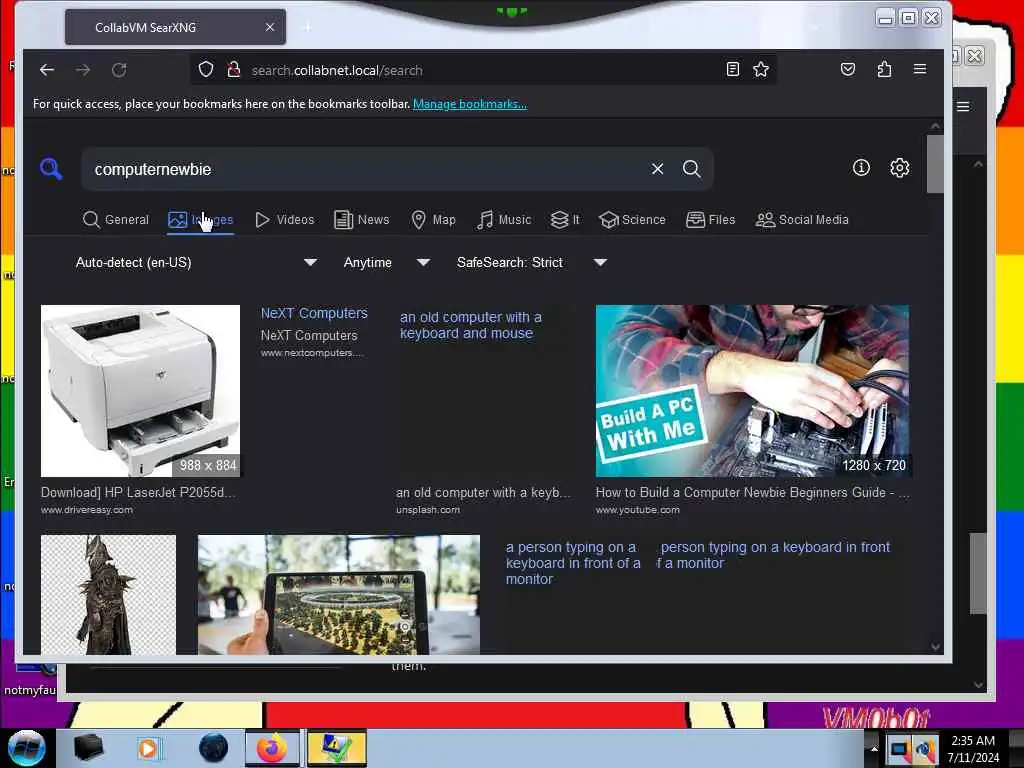Switch to the IT category
Image resolution: width=1024 pixels, height=768 pixels.
tap(565, 219)
